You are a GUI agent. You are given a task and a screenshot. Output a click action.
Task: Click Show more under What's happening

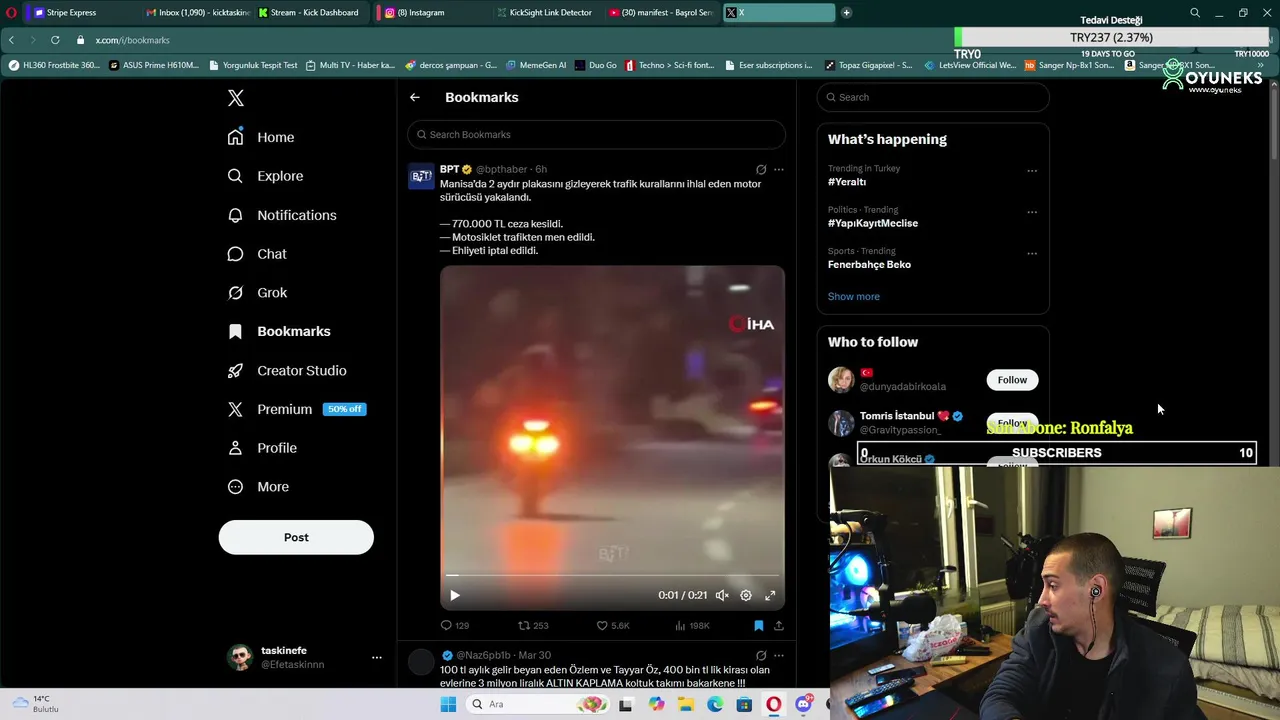click(x=854, y=296)
